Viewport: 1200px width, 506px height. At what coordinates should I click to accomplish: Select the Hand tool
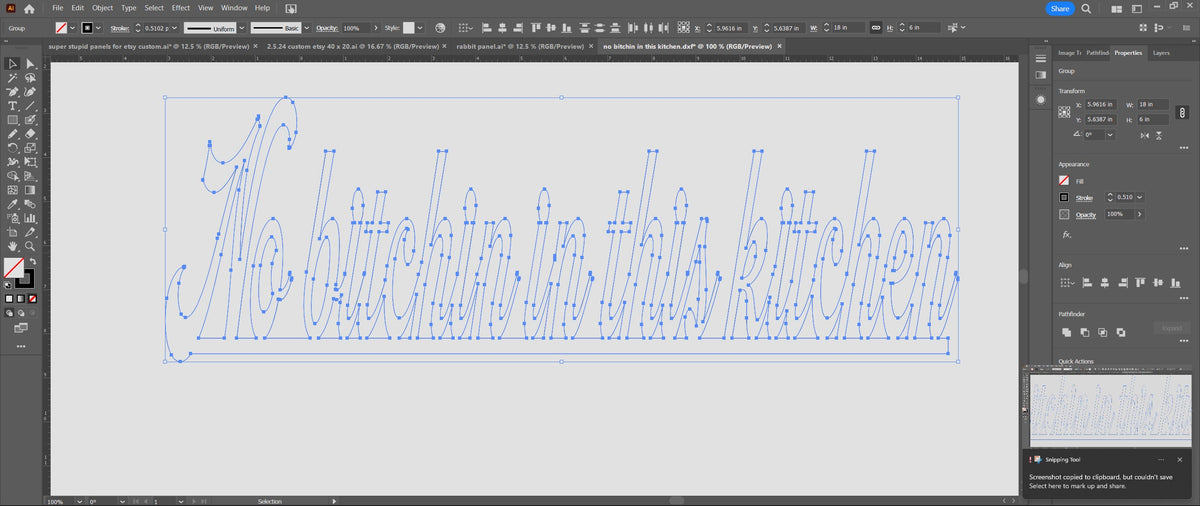coord(12,245)
